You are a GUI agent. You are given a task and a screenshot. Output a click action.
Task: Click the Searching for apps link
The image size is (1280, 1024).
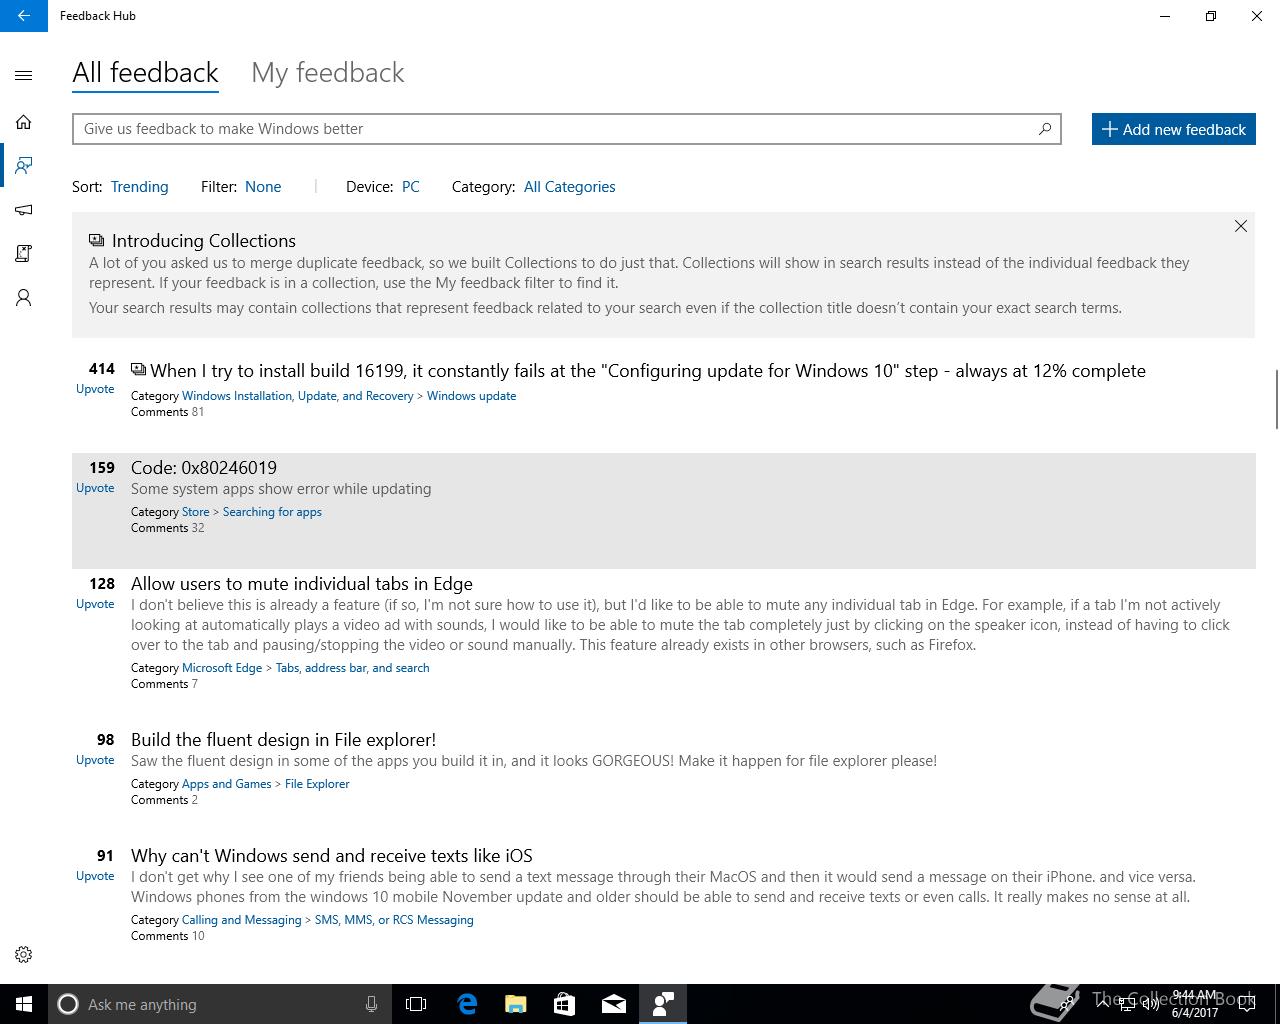(272, 512)
